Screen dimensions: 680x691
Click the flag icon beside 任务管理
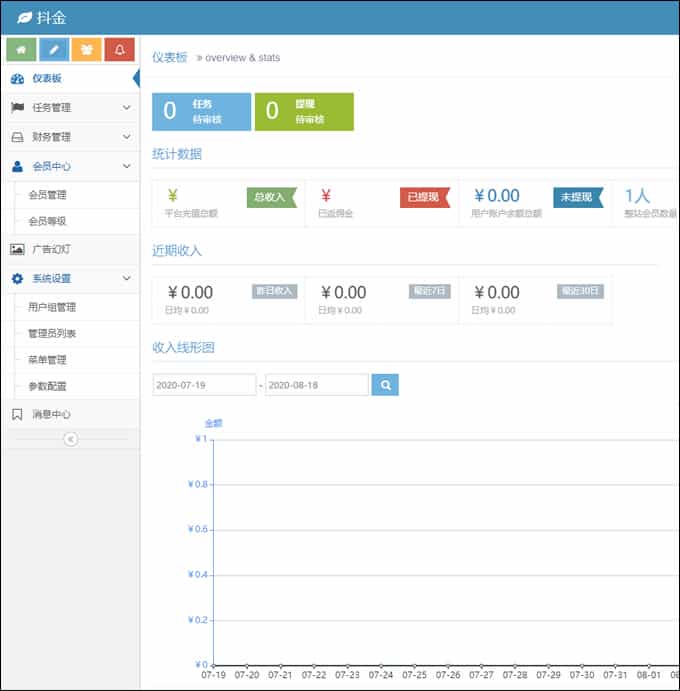click(x=17, y=108)
